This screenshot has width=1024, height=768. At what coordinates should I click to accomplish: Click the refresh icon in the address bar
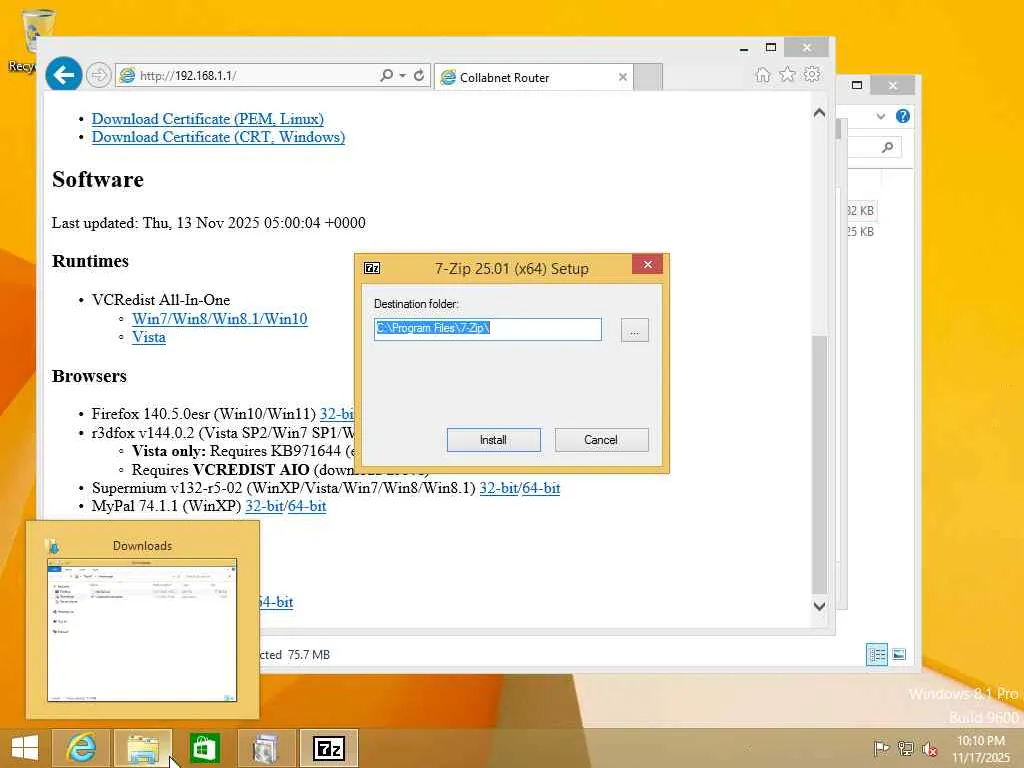coord(419,75)
